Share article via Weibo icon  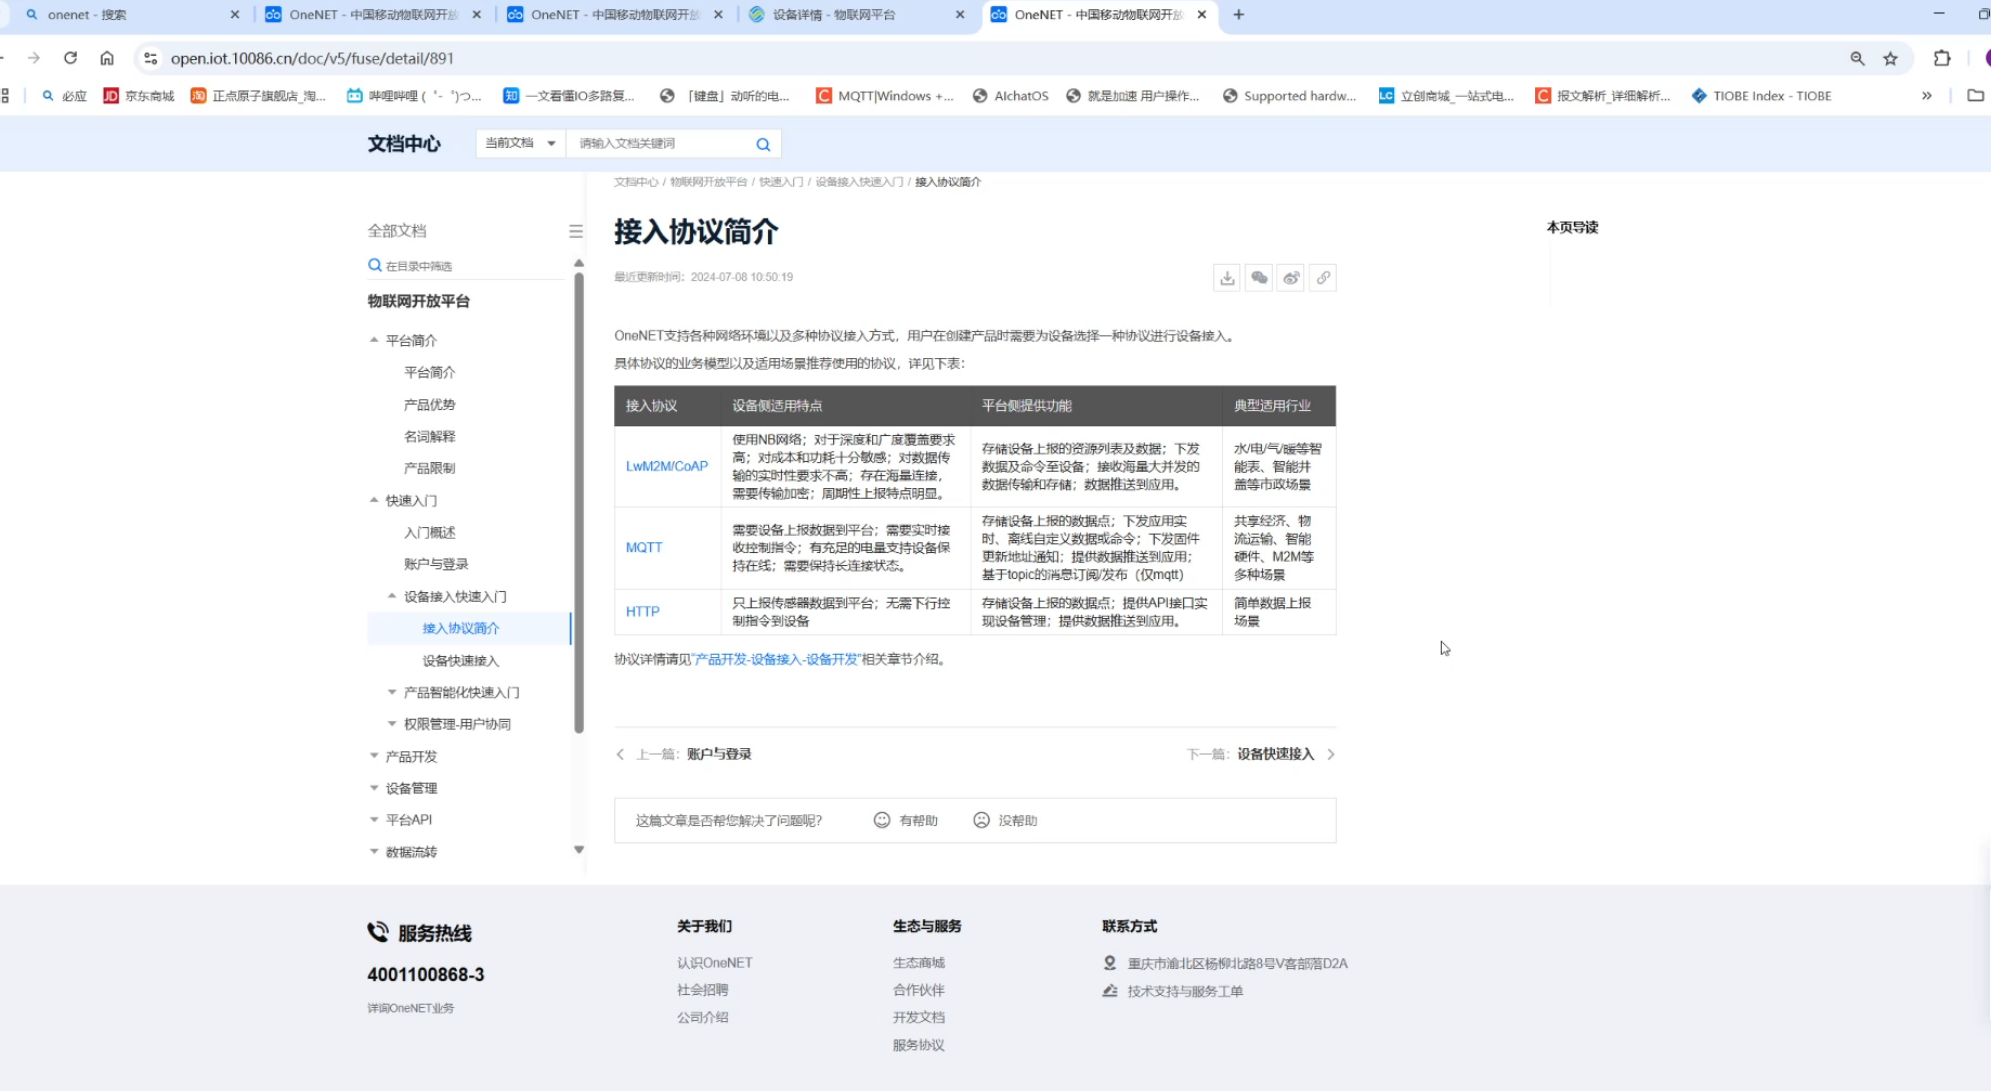(x=1291, y=278)
